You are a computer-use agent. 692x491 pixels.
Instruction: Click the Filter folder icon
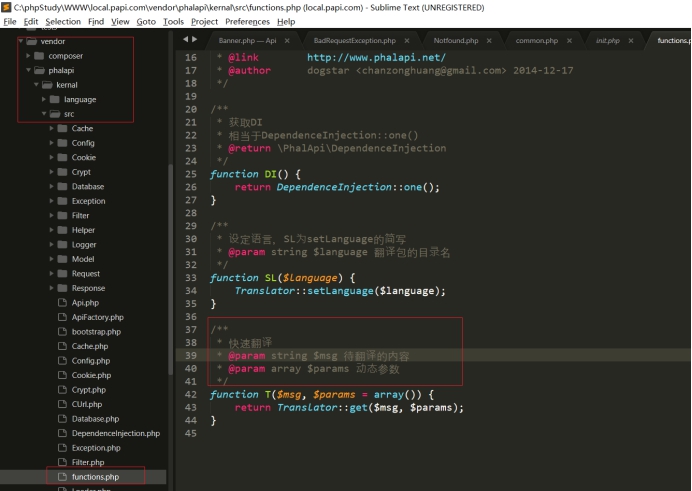[63, 215]
